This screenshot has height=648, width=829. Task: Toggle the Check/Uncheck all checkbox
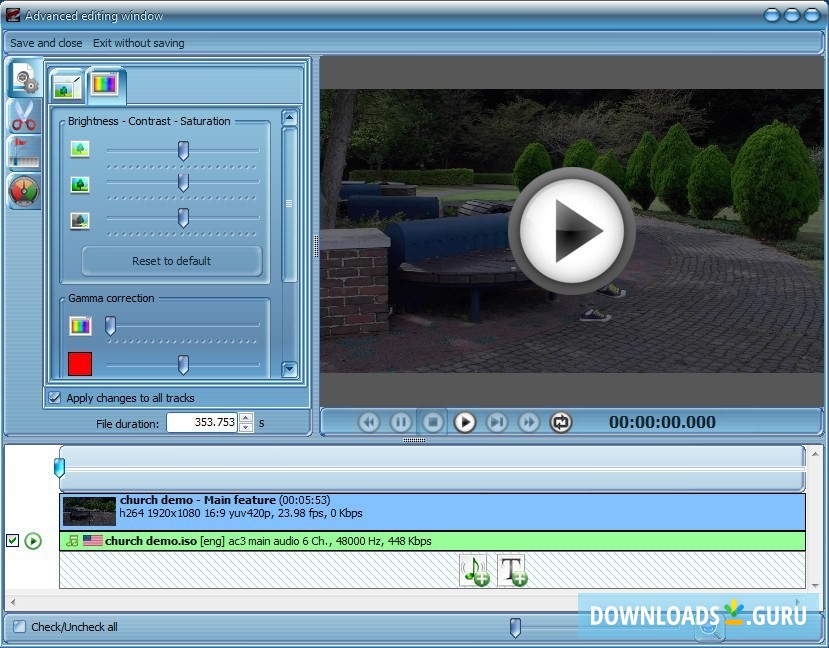(21, 627)
